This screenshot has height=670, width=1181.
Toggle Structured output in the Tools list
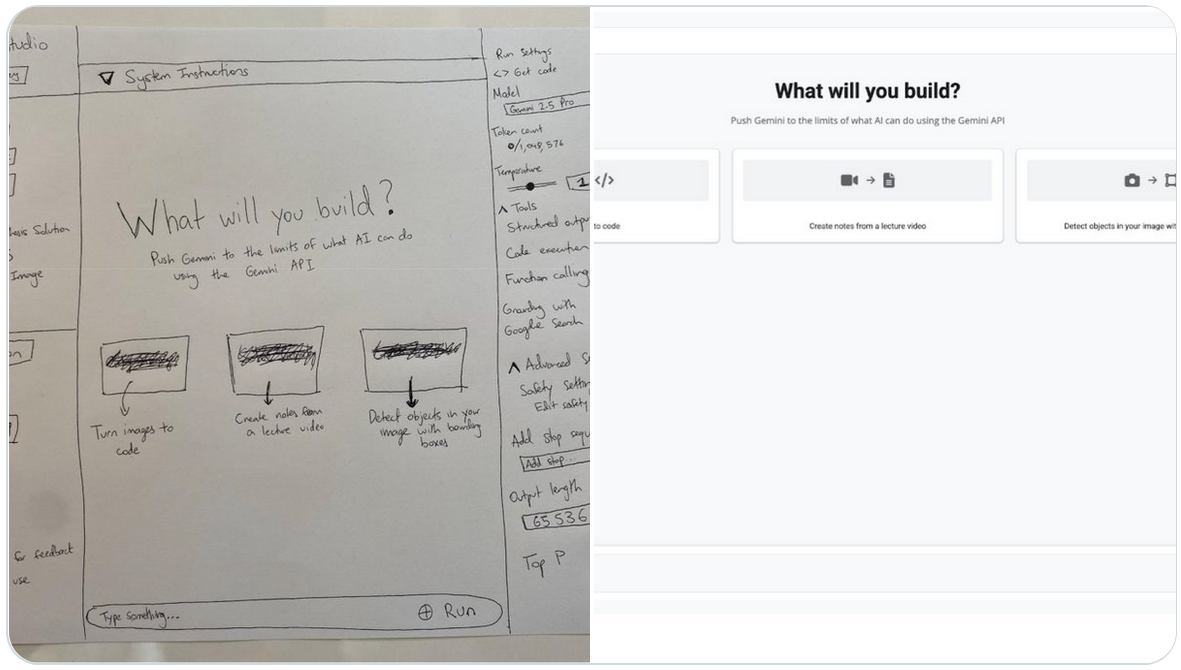pyautogui.click(x=548, y=224)
